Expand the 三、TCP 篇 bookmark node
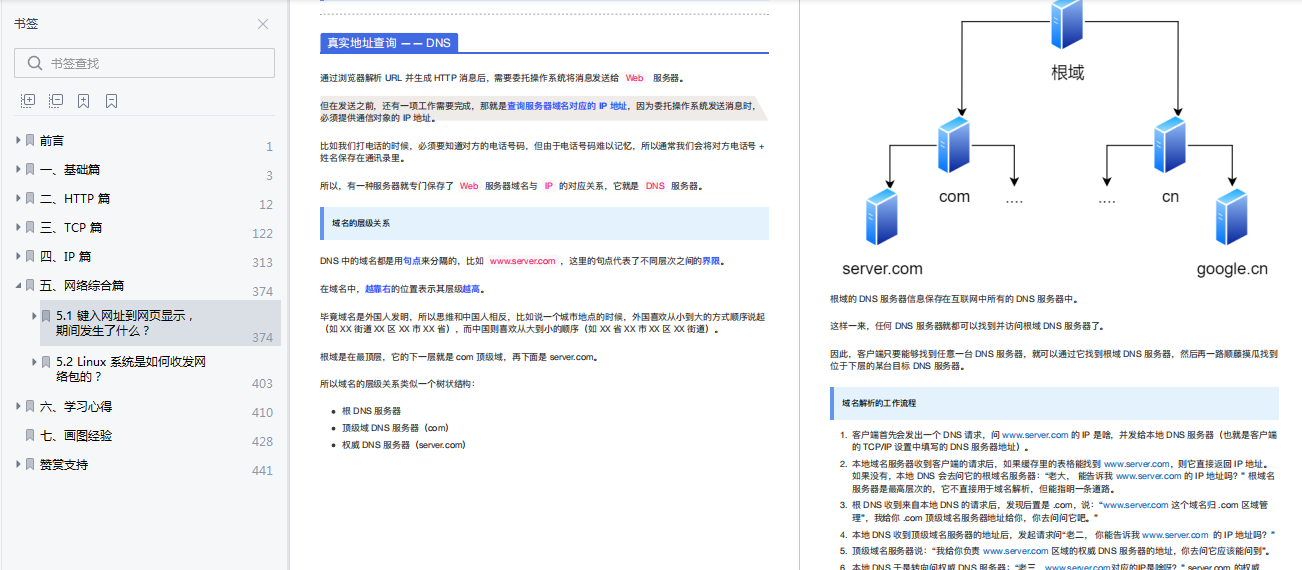 [x=18, y=228]
